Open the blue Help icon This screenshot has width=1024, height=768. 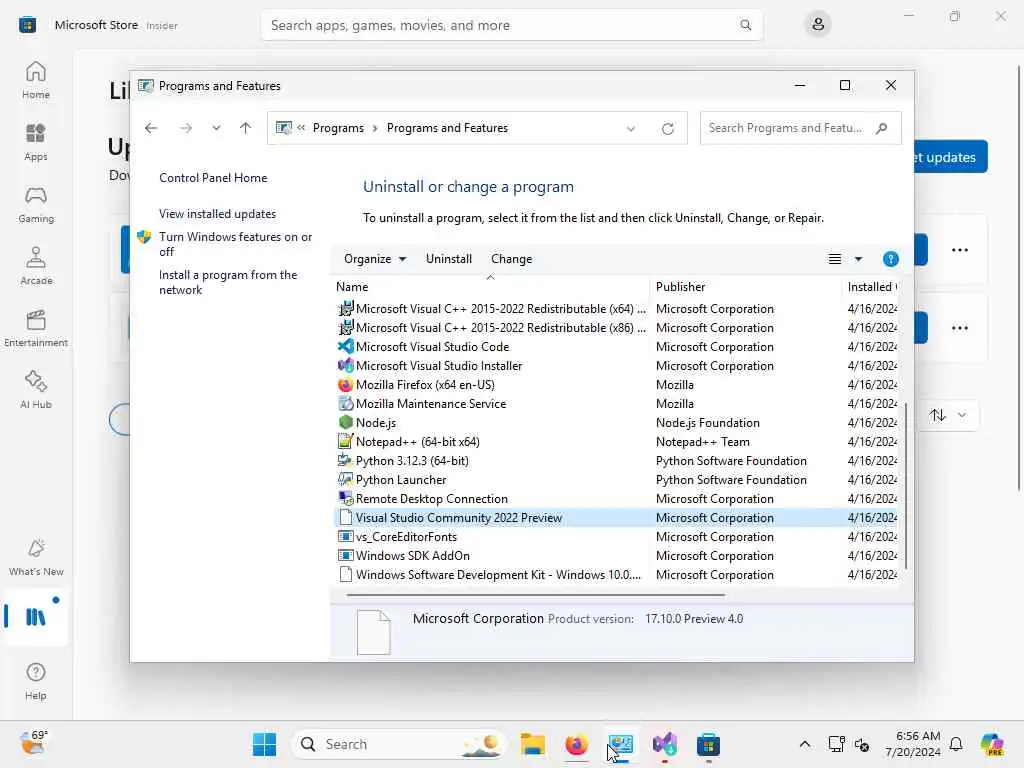[x=891, y=259]
